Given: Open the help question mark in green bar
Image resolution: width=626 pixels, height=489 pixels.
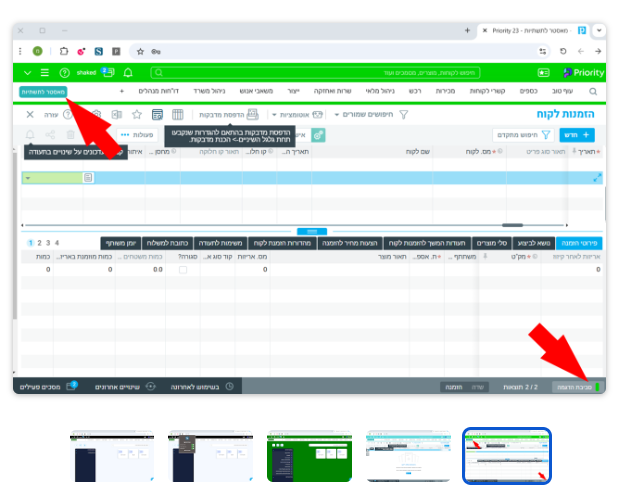Looking at the screenshot, I should coord(64,73).
